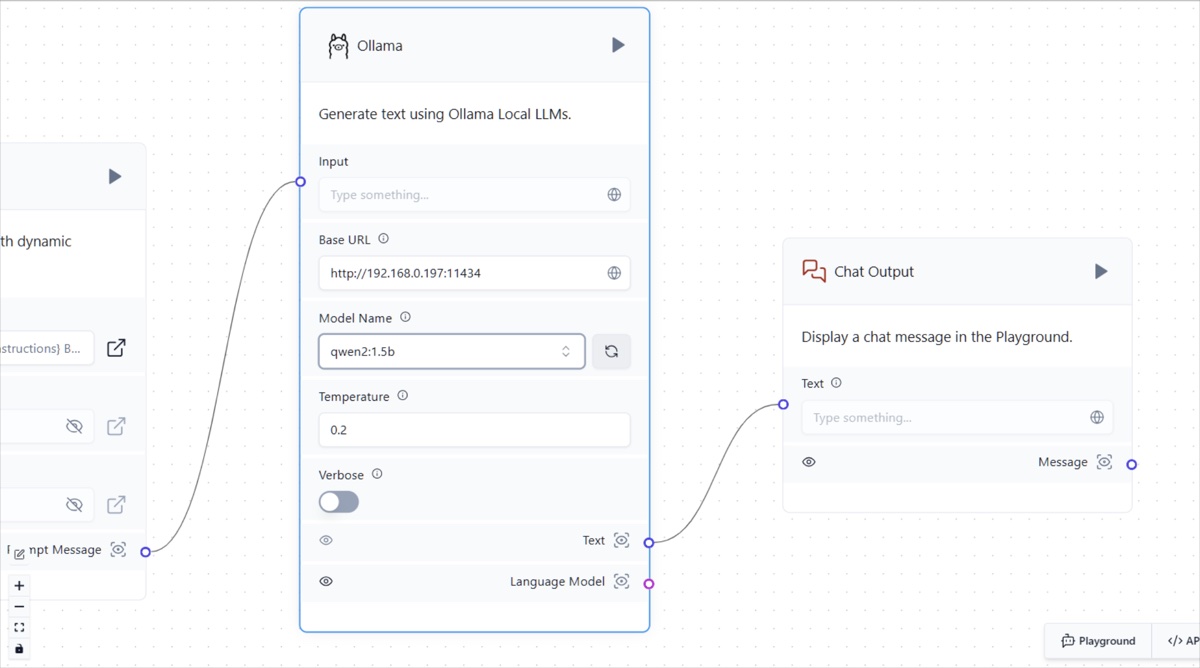Toggle visibility of Ollama Text output
This screenshot has height=668, width=1200.
[x=326, y=541]
